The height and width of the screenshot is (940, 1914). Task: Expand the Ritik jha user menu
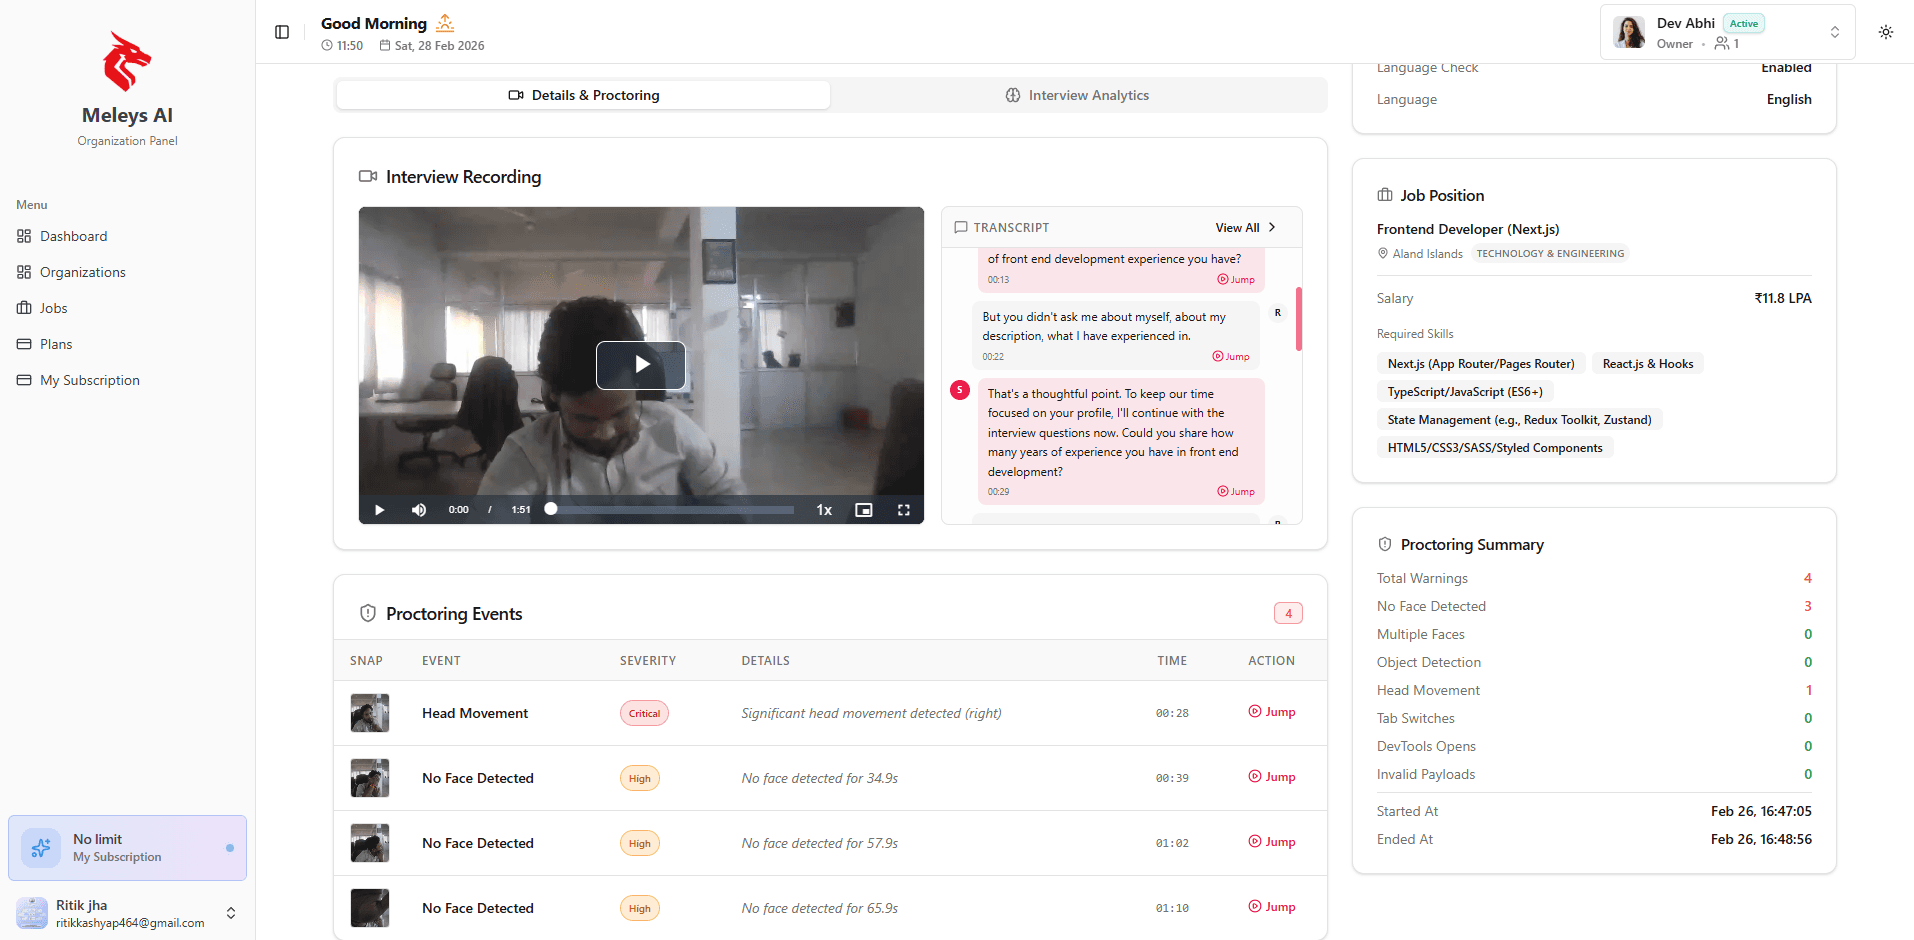click(x=231, y=913)
